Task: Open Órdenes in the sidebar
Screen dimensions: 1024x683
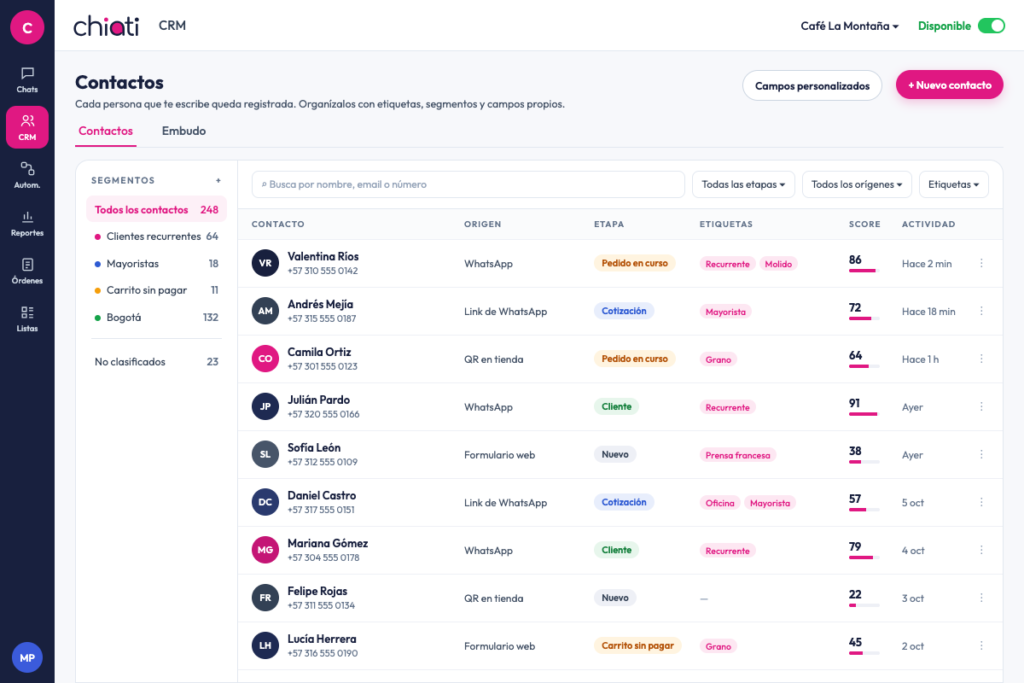Action: 27,270
